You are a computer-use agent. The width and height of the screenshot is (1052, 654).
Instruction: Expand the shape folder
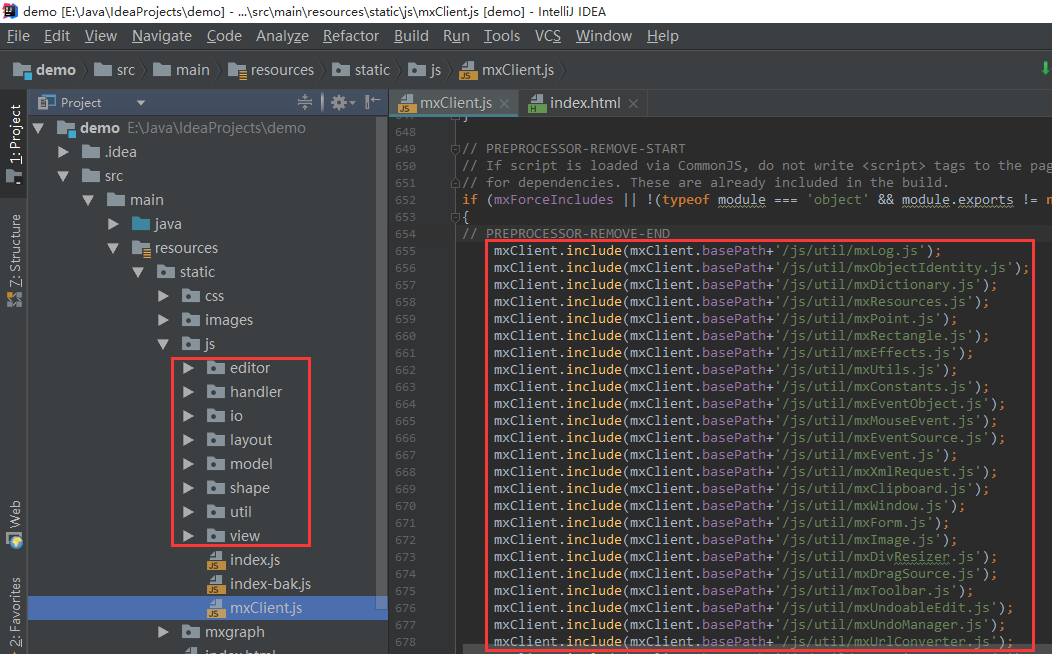(x=189, y=488)
